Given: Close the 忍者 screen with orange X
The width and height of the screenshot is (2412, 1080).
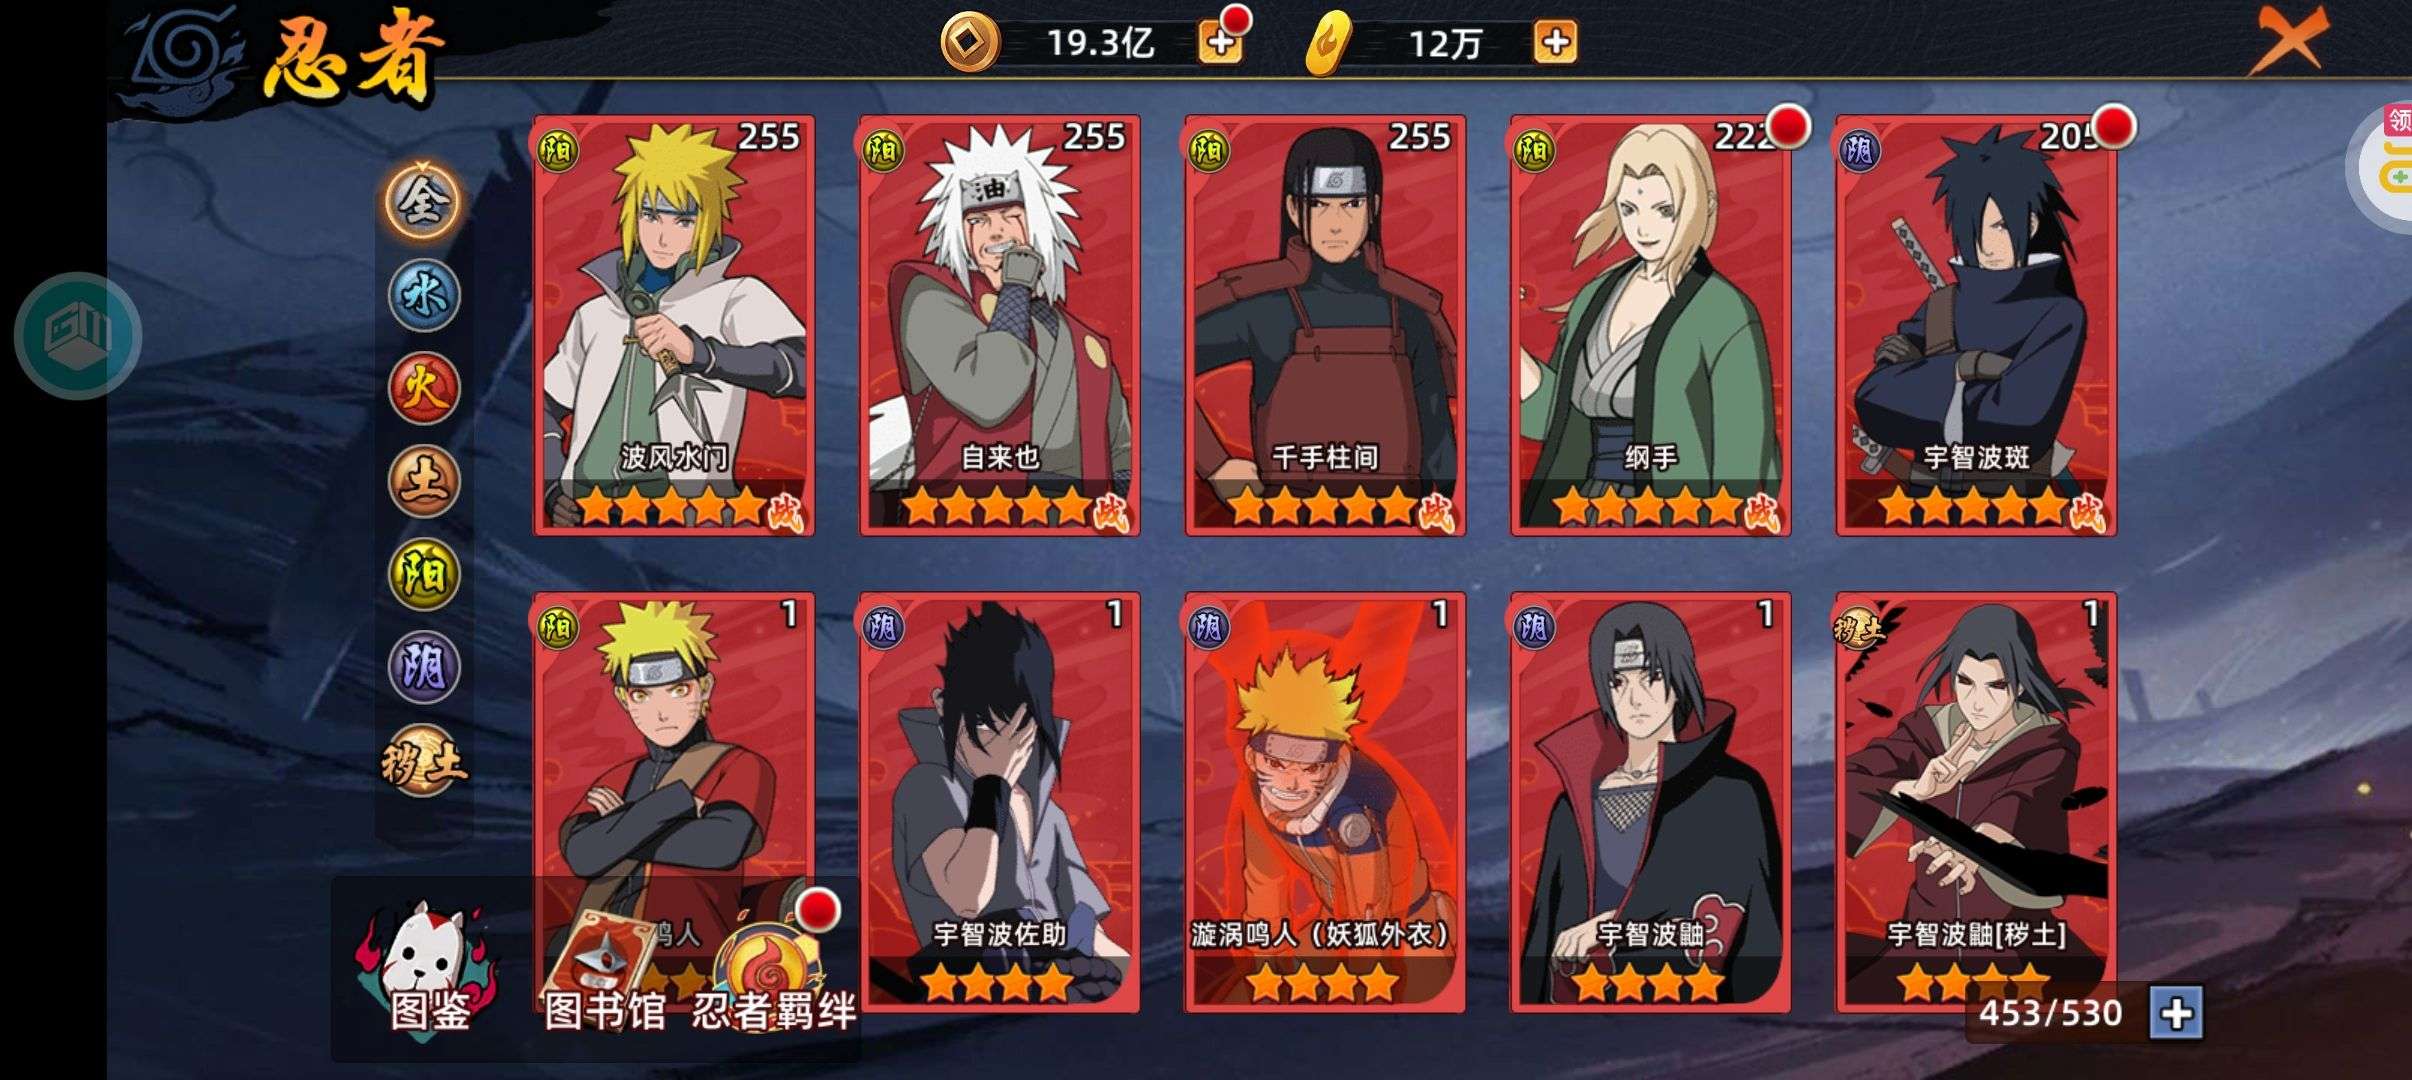Looking at the screenshot, I should 2289,40.
